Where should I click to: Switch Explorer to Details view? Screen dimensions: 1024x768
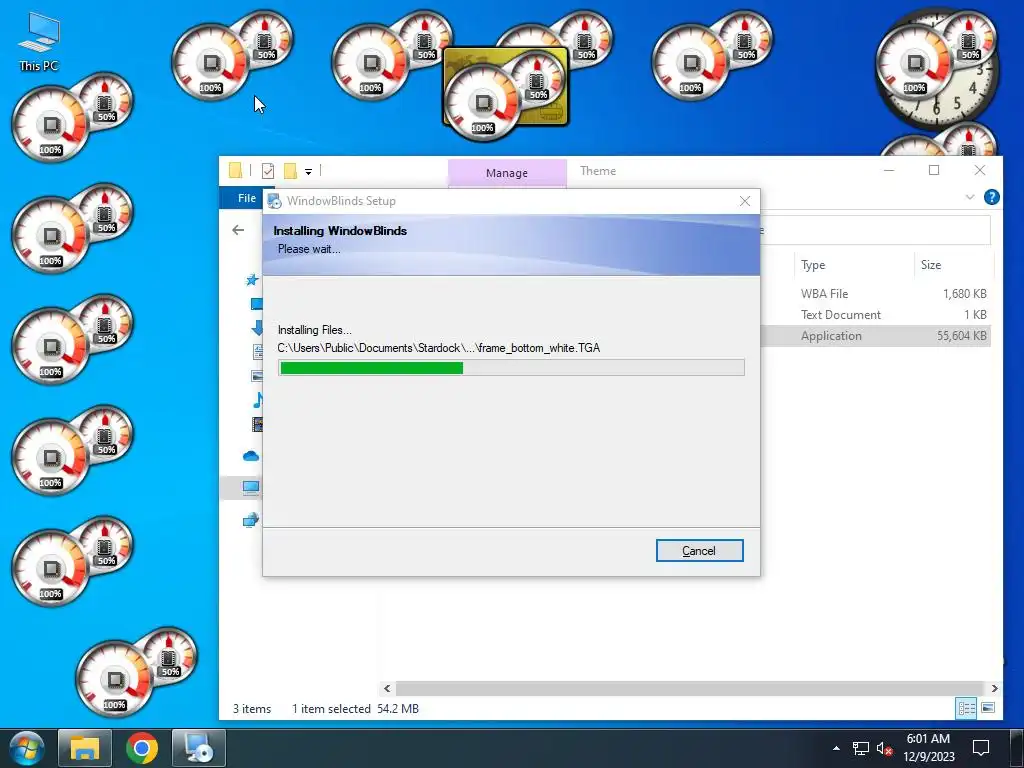coord(967,708)
